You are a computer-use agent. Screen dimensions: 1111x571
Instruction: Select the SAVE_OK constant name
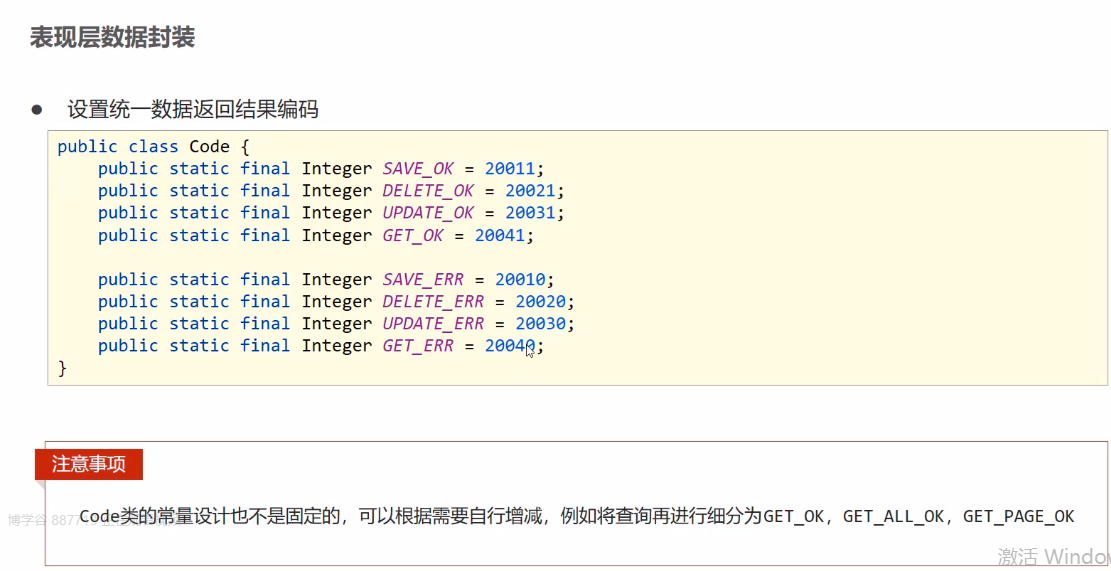click(418, 169)
